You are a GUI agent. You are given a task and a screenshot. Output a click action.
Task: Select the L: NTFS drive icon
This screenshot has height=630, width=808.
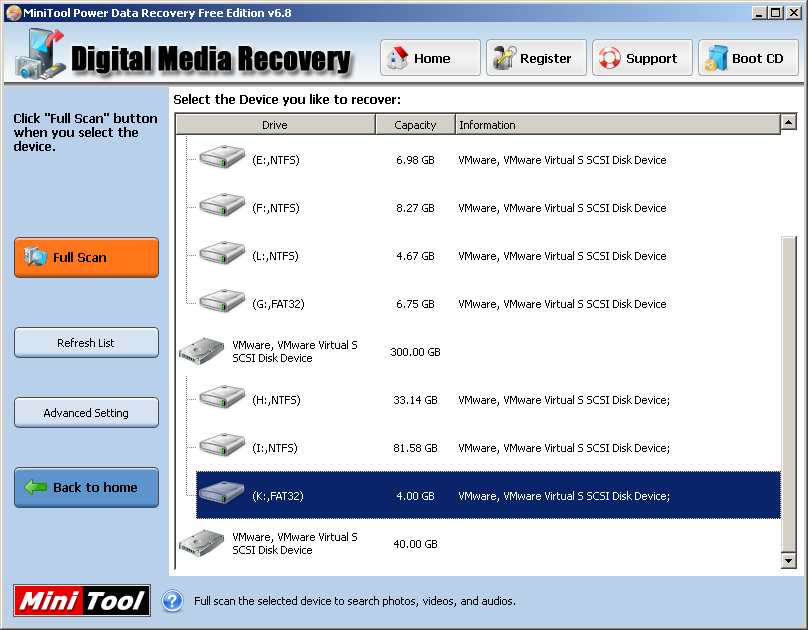(x=222, y=252)
